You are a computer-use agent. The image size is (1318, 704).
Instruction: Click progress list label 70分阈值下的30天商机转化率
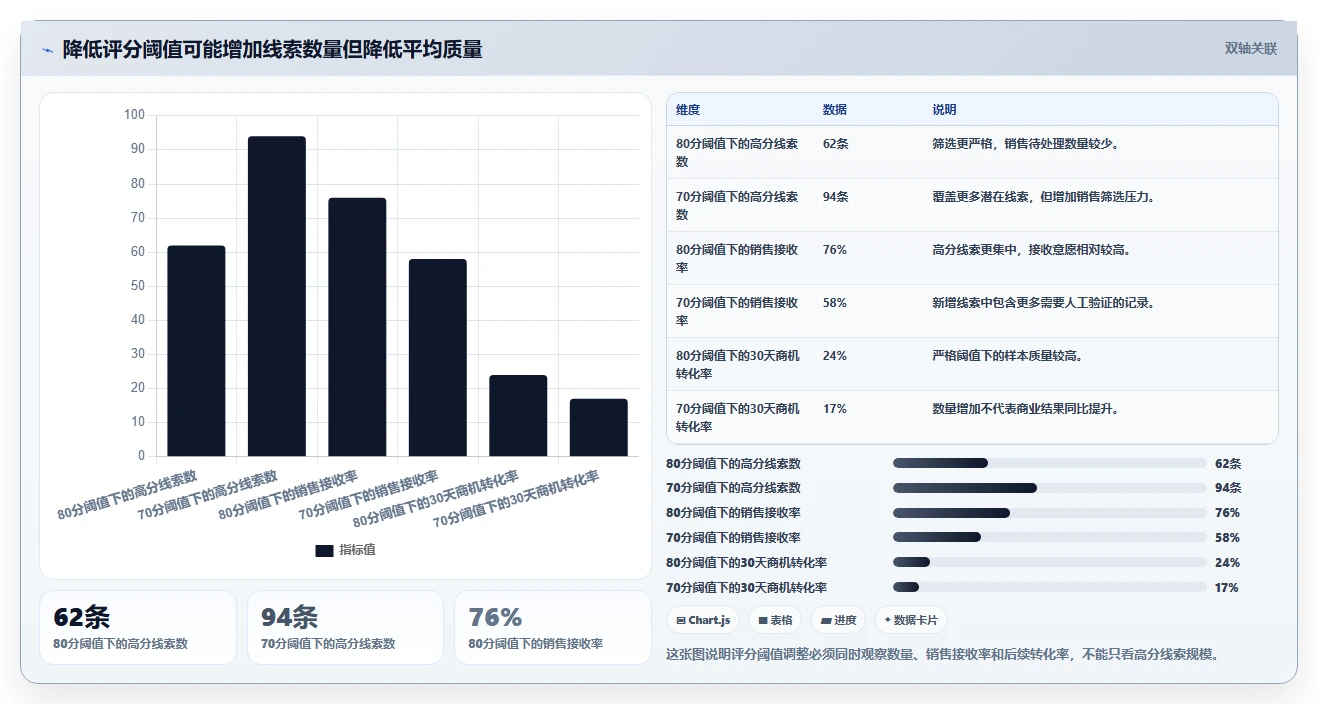point(746,588)
